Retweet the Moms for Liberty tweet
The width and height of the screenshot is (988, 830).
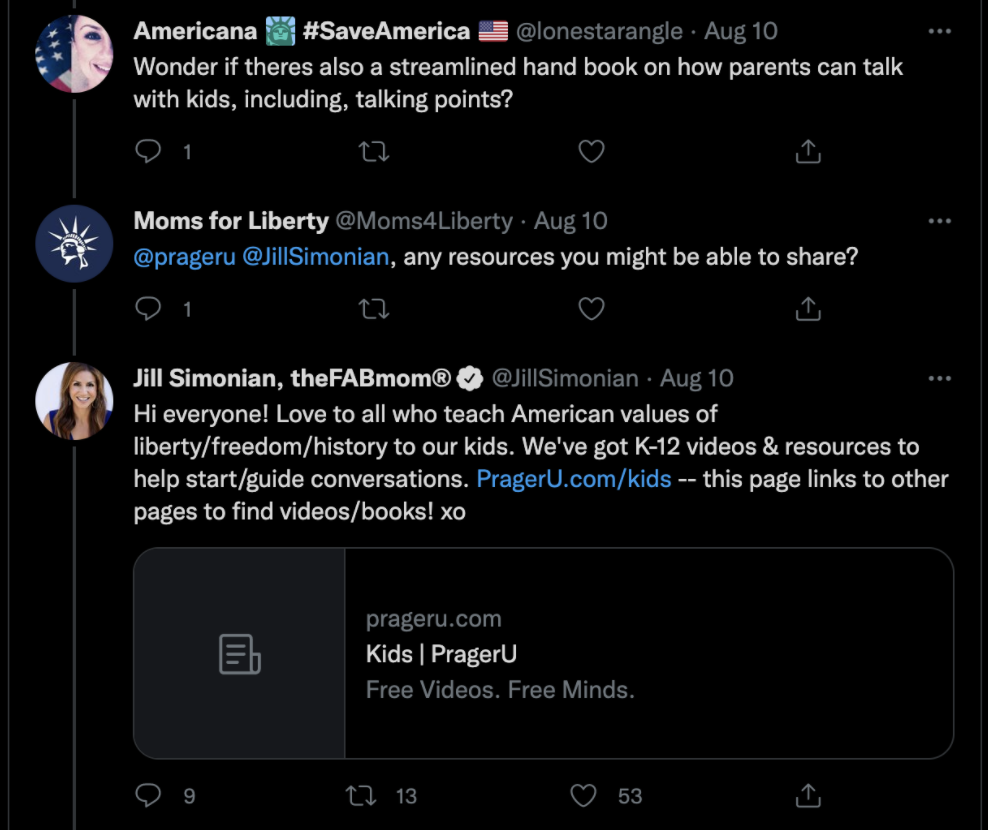[373, 309]
